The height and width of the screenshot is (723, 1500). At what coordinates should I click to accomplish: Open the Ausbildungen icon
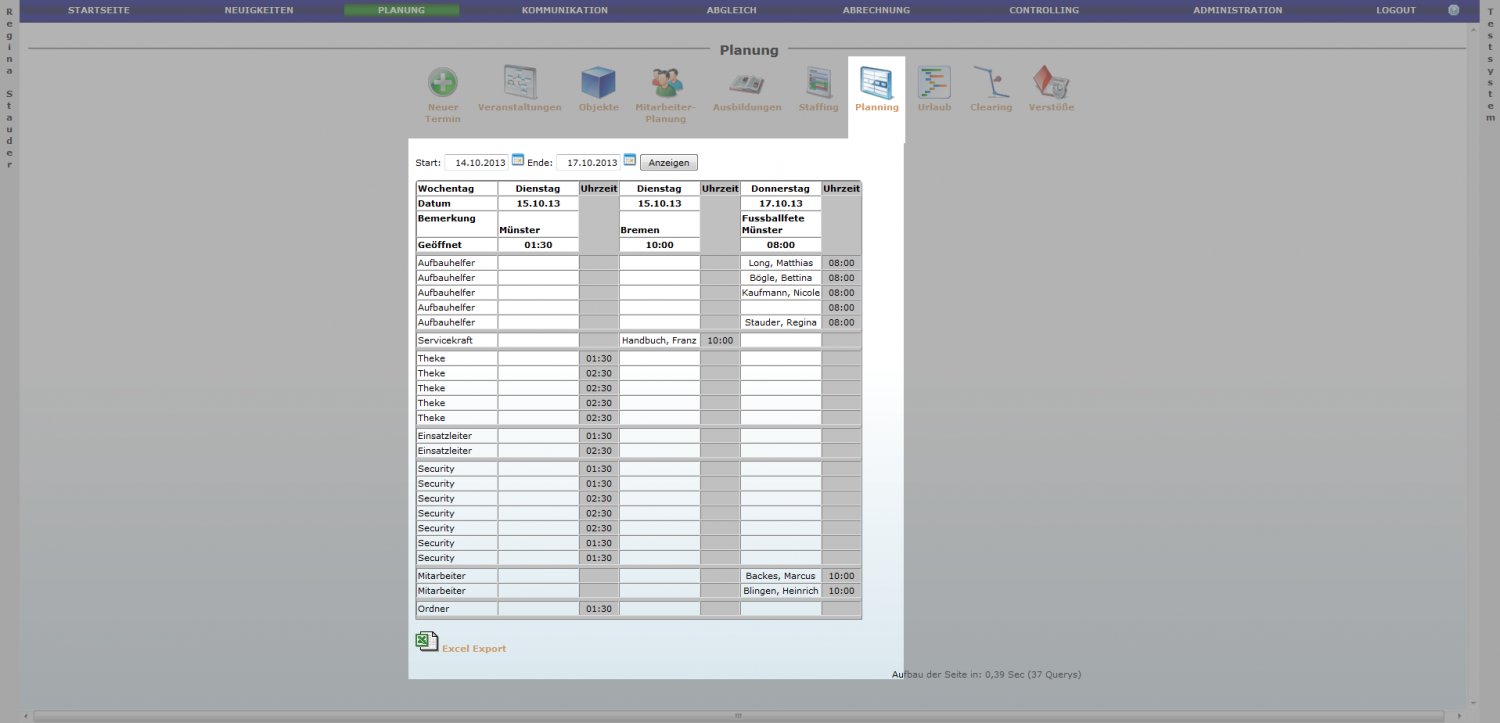click(747, 82)
